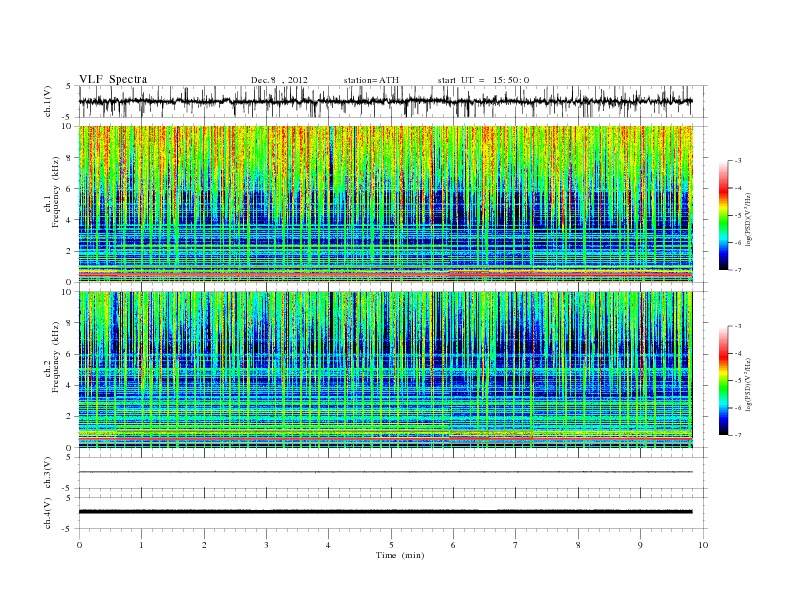Click time axis tick label "8"
This screenshot has height=612, width=792.
coord(578,545)
